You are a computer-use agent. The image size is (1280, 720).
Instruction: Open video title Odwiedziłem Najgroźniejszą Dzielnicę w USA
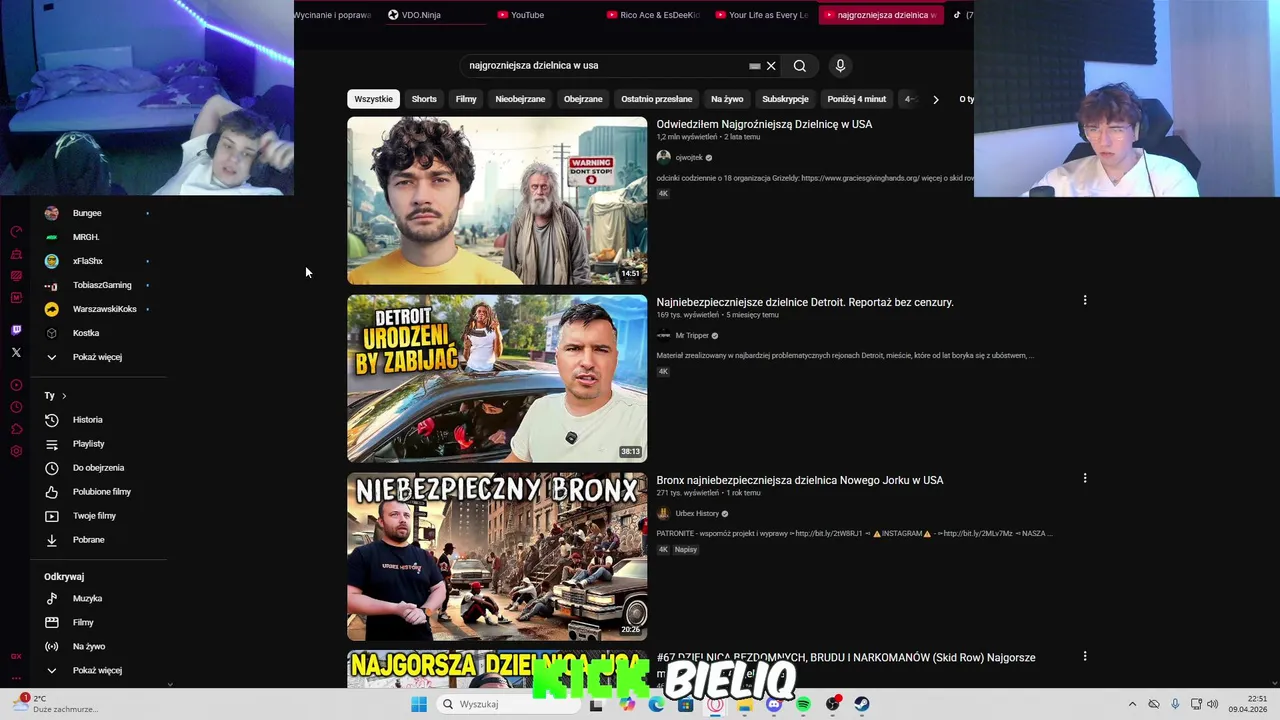(x=764, y=124)
